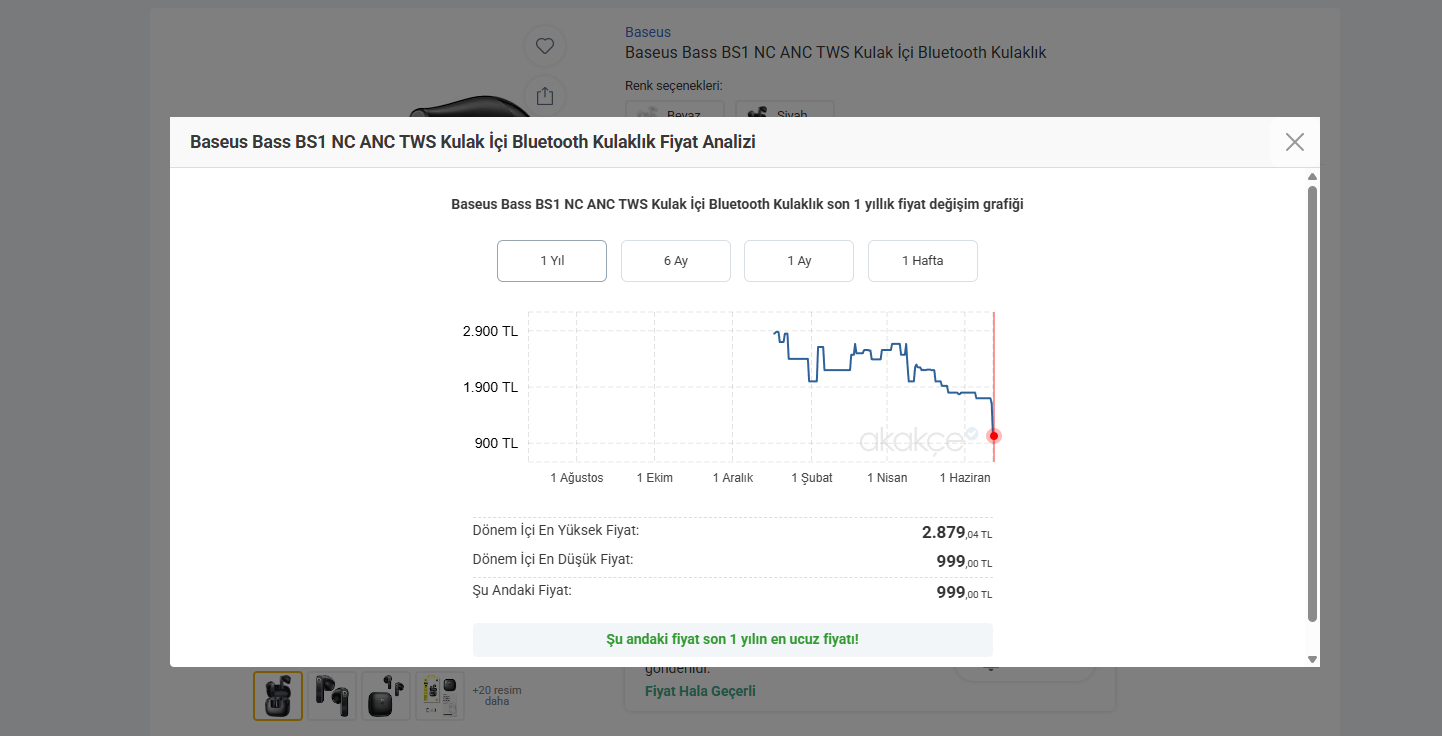This screenshot has width=1442, height=736.
Task: Open the share icon below the heart
Action: coord(545,96)
